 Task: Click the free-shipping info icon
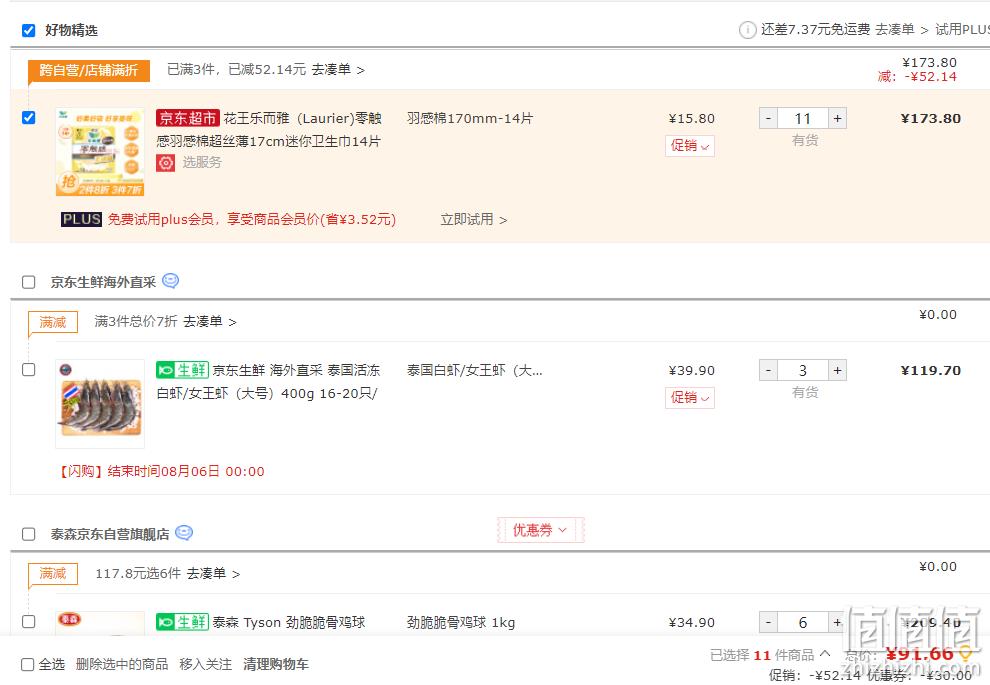click(748, 30)
